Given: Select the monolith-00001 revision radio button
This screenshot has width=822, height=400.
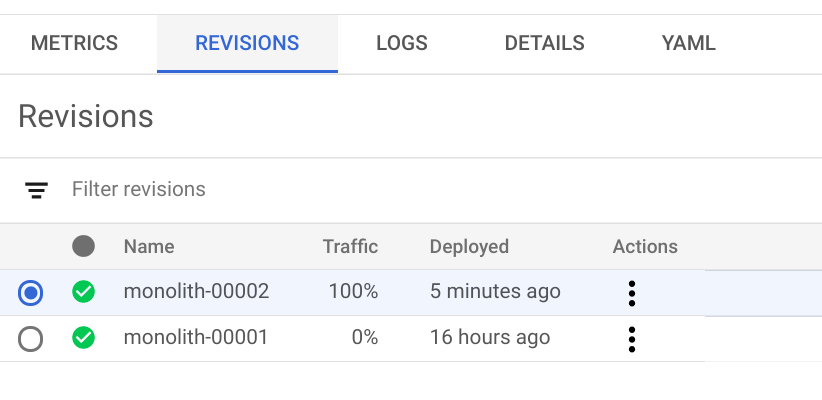Looking at the screenshot, I should [31, 339].
